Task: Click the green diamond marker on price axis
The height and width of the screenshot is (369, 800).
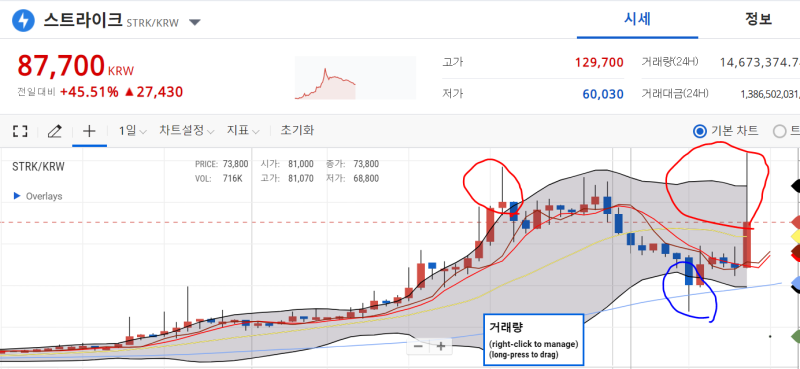Action: click(795, 336)
